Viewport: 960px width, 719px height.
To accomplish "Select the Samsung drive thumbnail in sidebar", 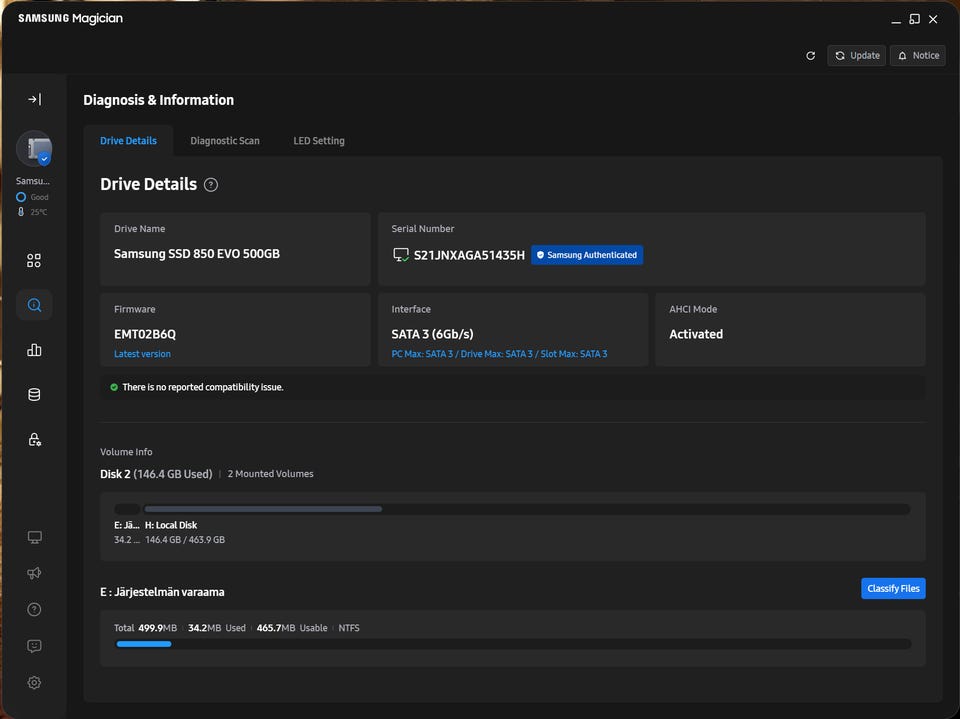I will [34, 149].
